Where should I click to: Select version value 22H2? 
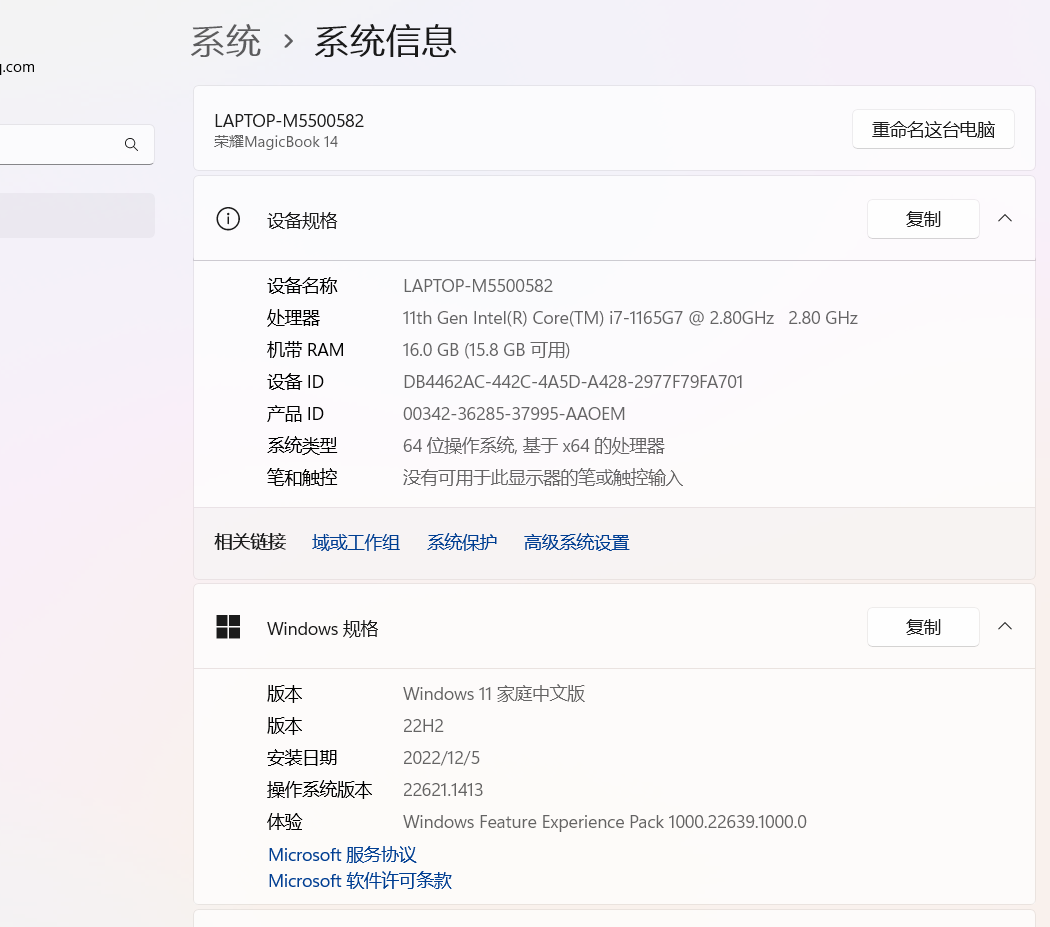point(423,726)
